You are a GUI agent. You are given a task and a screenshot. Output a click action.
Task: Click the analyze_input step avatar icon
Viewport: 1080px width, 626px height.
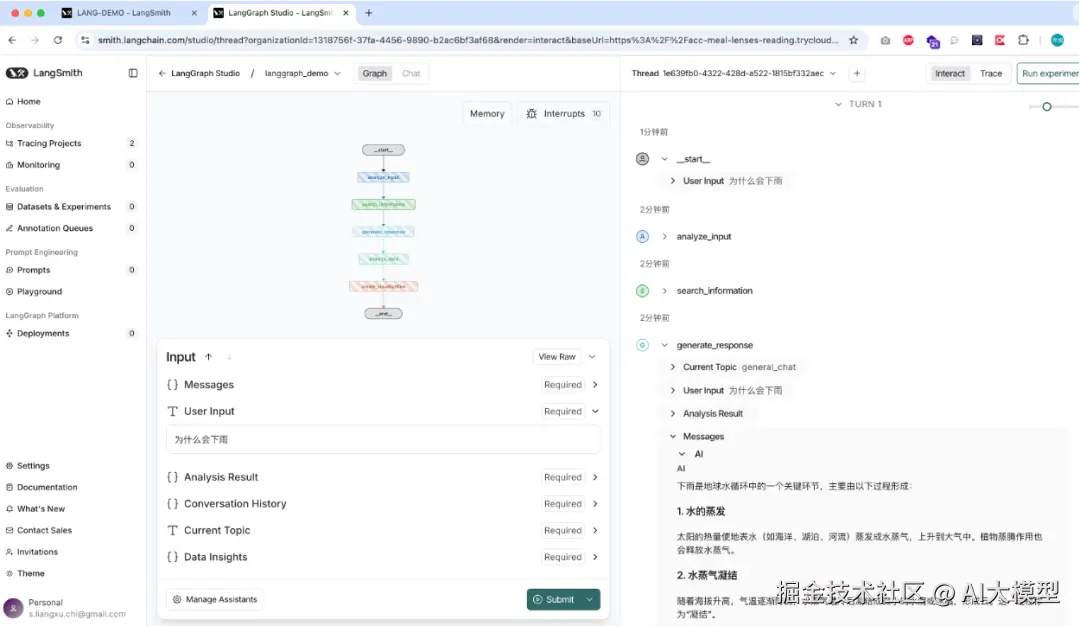(642, 236)
